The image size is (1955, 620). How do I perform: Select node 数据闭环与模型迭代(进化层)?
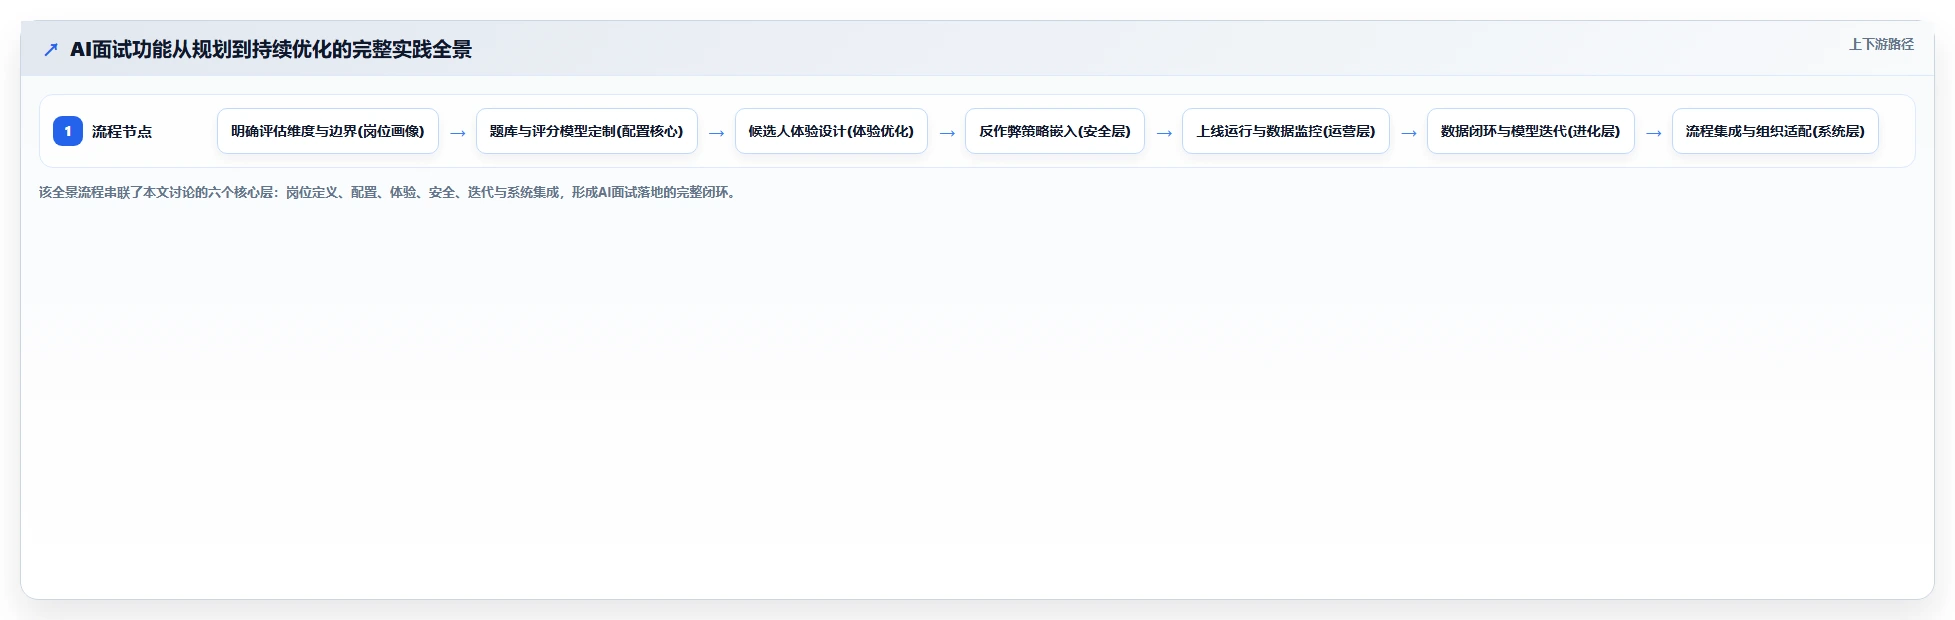point(1531,131)
